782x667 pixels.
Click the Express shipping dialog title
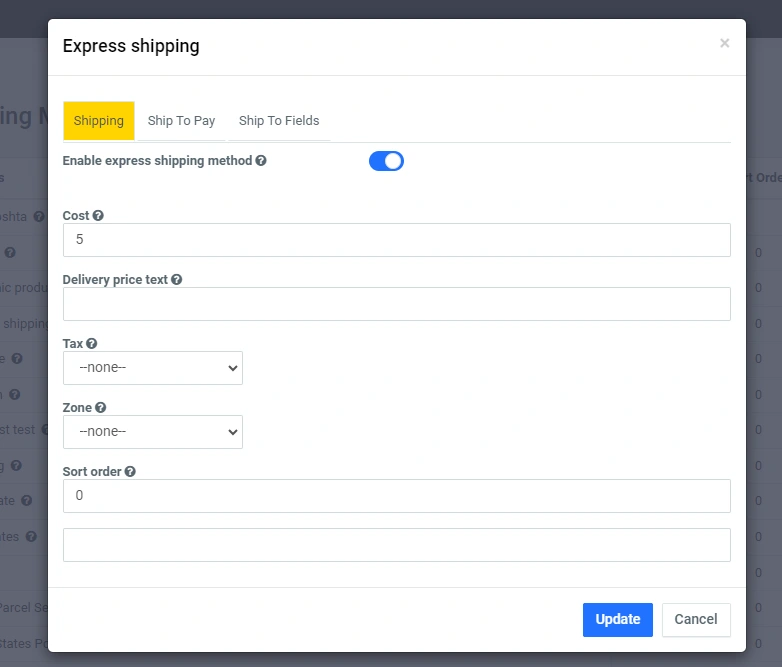click(x=131, y=46)
